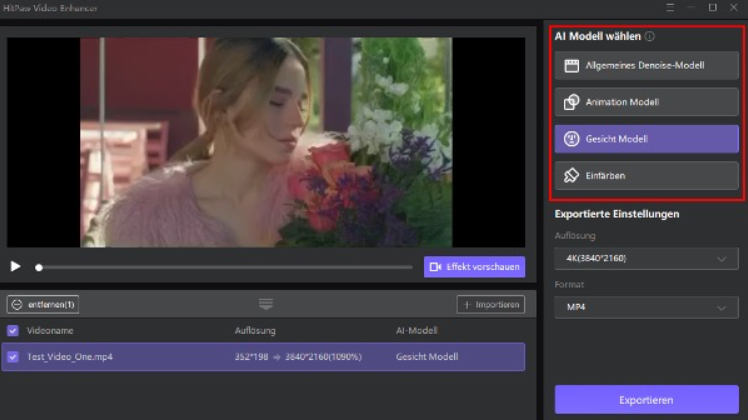Uncheck the Test_Video_One.mp4 checkbox

[13, 356]
